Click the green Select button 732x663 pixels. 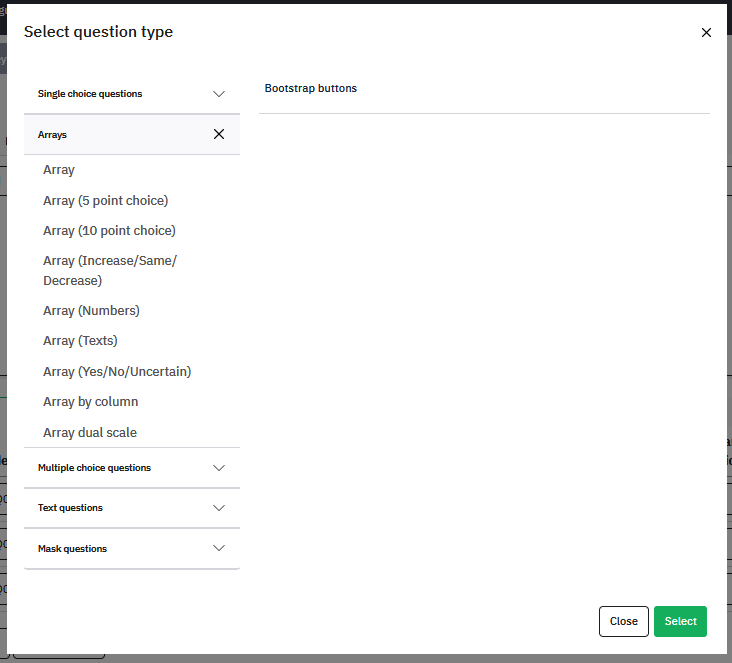tap(680, 621)
